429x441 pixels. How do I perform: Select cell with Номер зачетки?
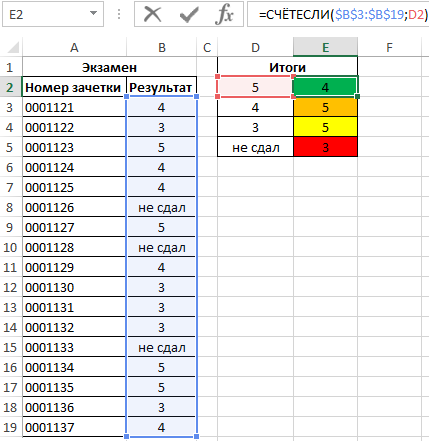coord(74,87)
